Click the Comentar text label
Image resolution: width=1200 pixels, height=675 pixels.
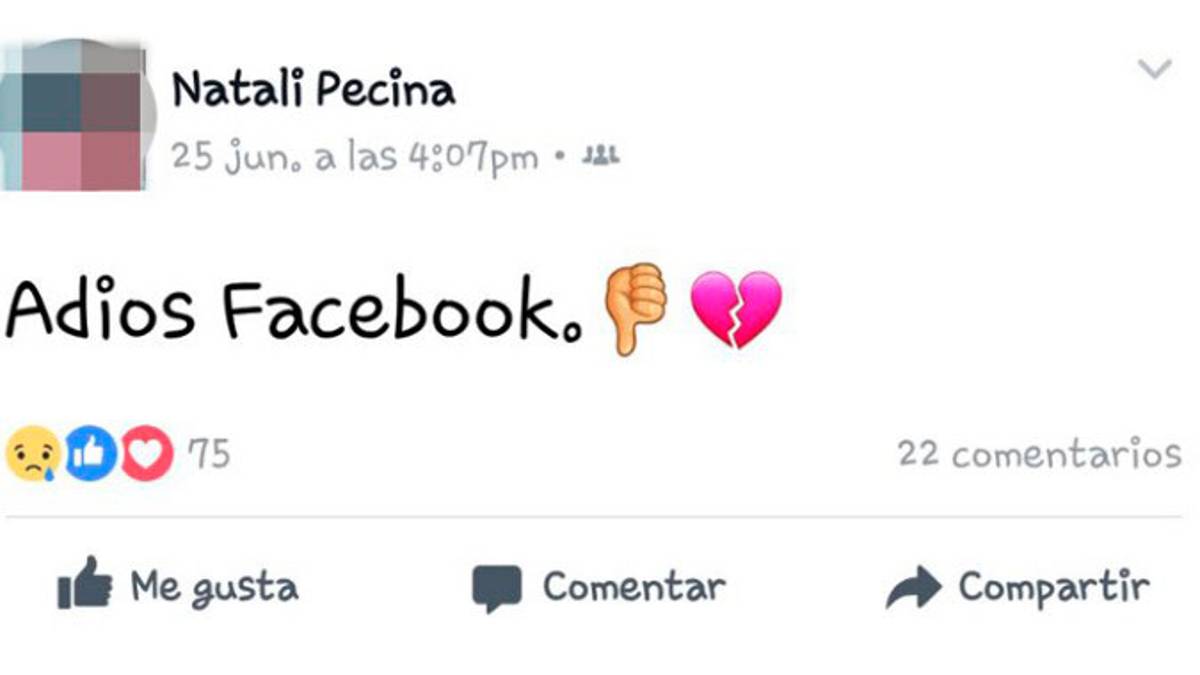click(634, 586)
